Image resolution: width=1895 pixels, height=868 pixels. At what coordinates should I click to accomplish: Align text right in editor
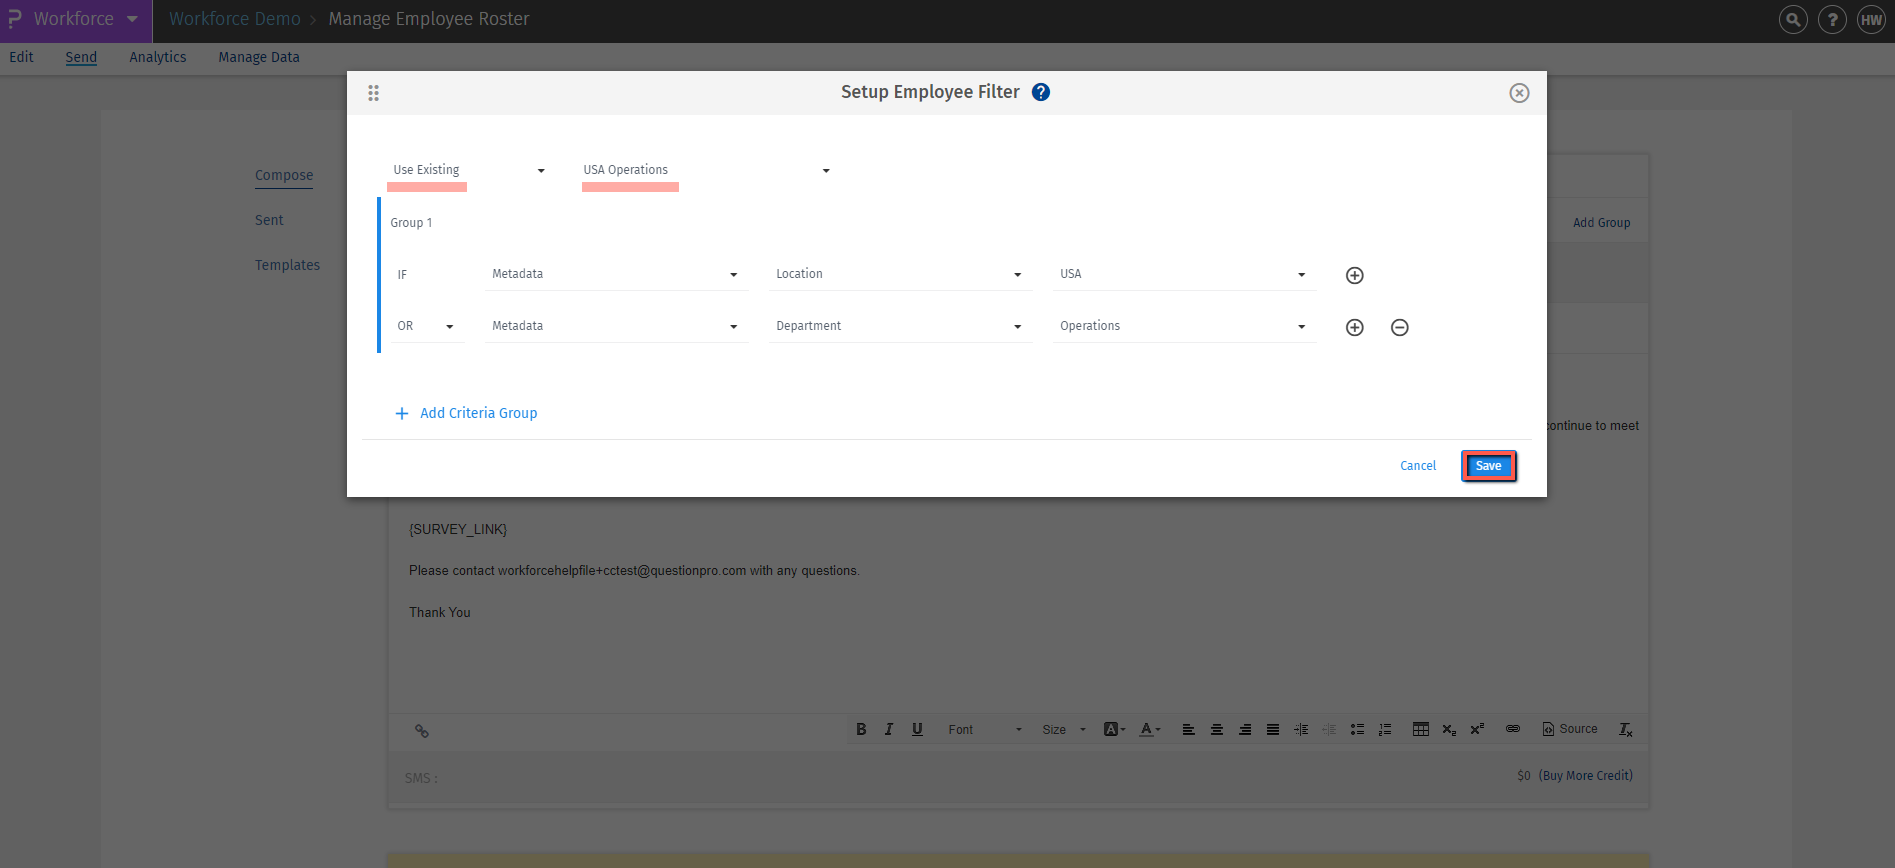coord(1245,729)
